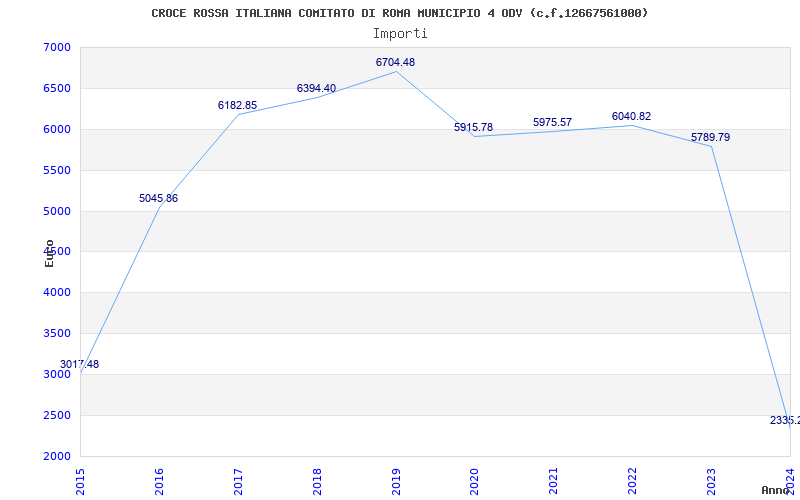800x500 pixels.
Task: Click the 2000 y-axis tick label
Action: tap(57, 456)
